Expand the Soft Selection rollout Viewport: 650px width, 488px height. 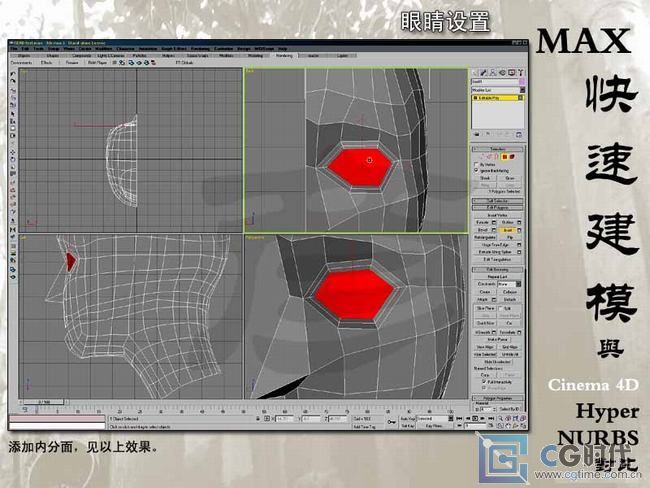point(497,201)
